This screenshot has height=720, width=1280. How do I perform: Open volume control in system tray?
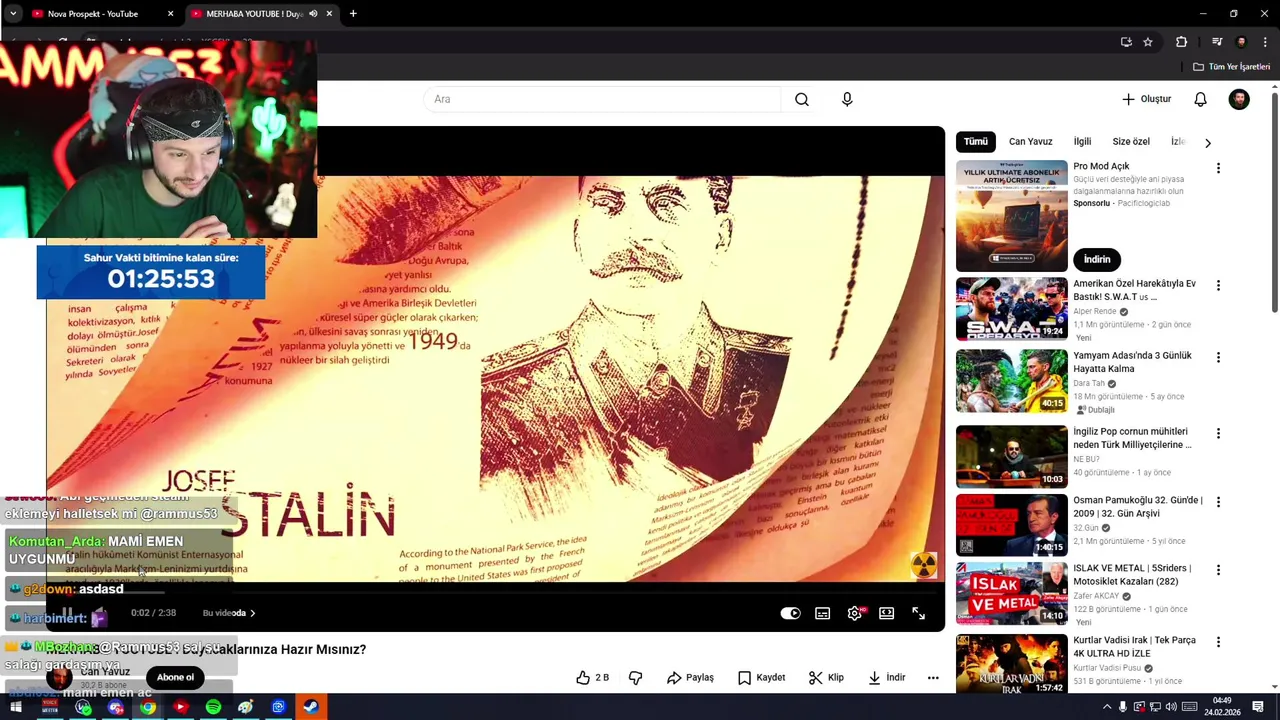1171,707
